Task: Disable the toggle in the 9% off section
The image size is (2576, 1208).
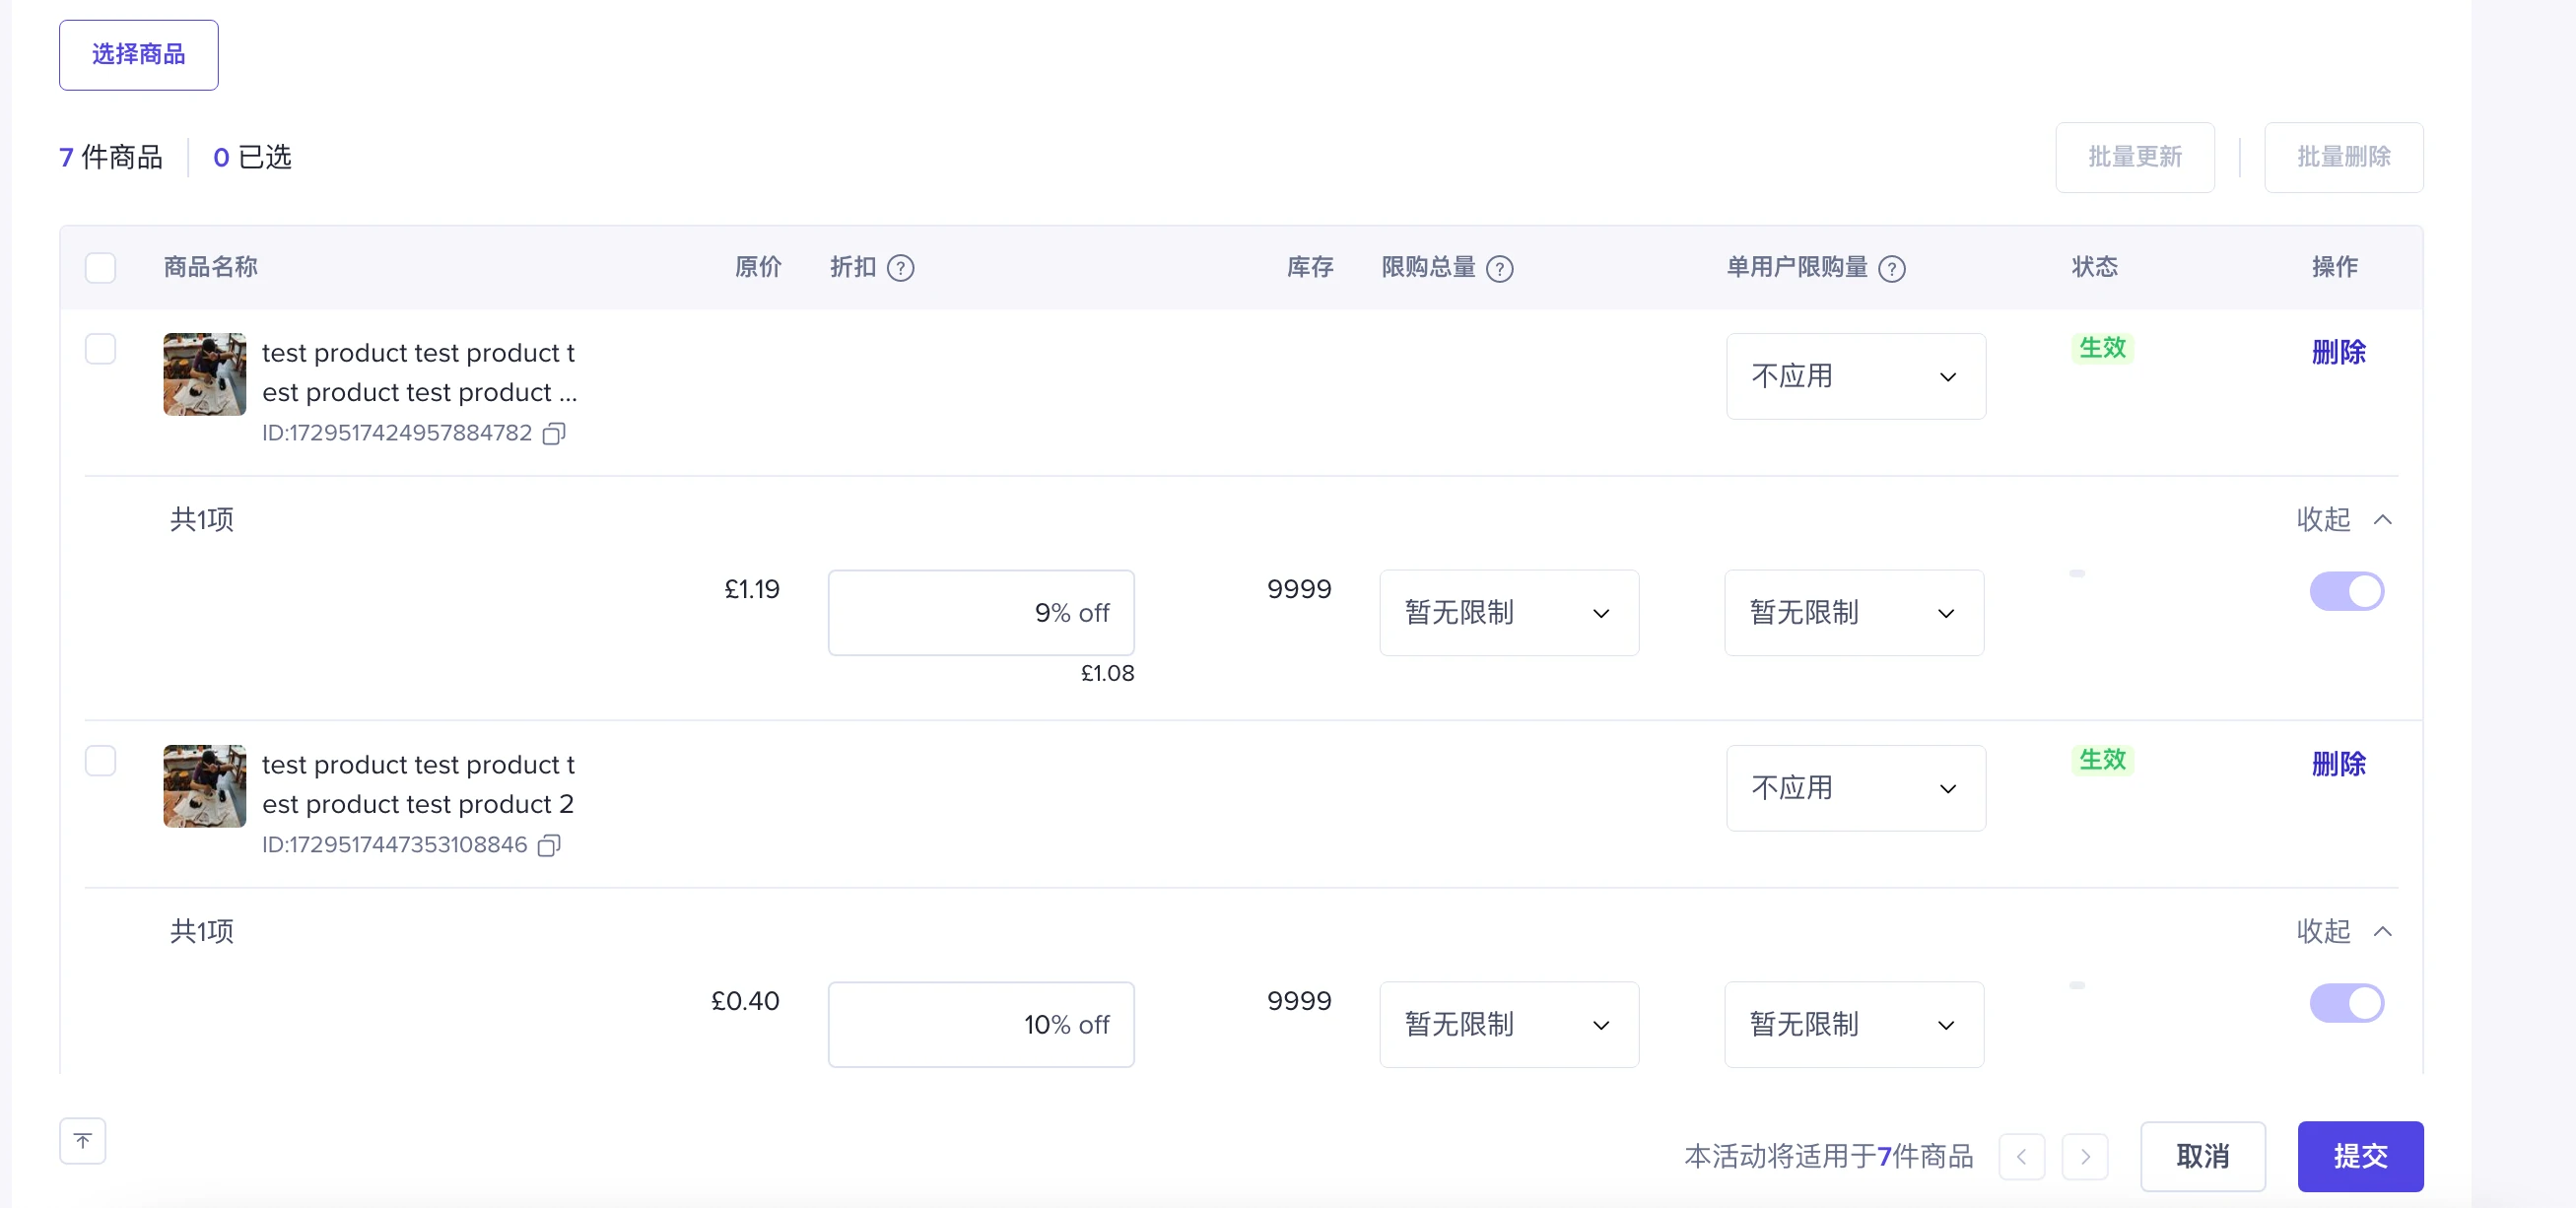Action: coord(2346,591)
